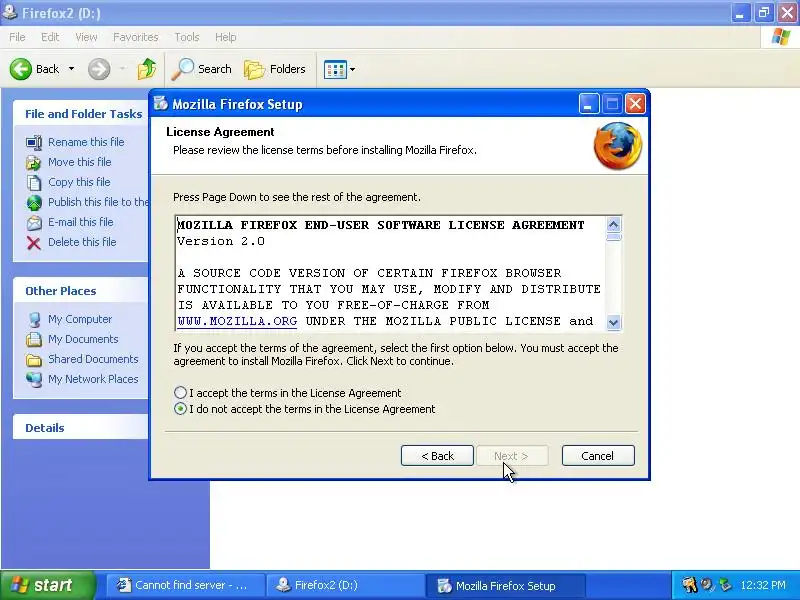Click Cancel in the Firefox Setup dialog
The image size is (800, 600).
[598, 456]
